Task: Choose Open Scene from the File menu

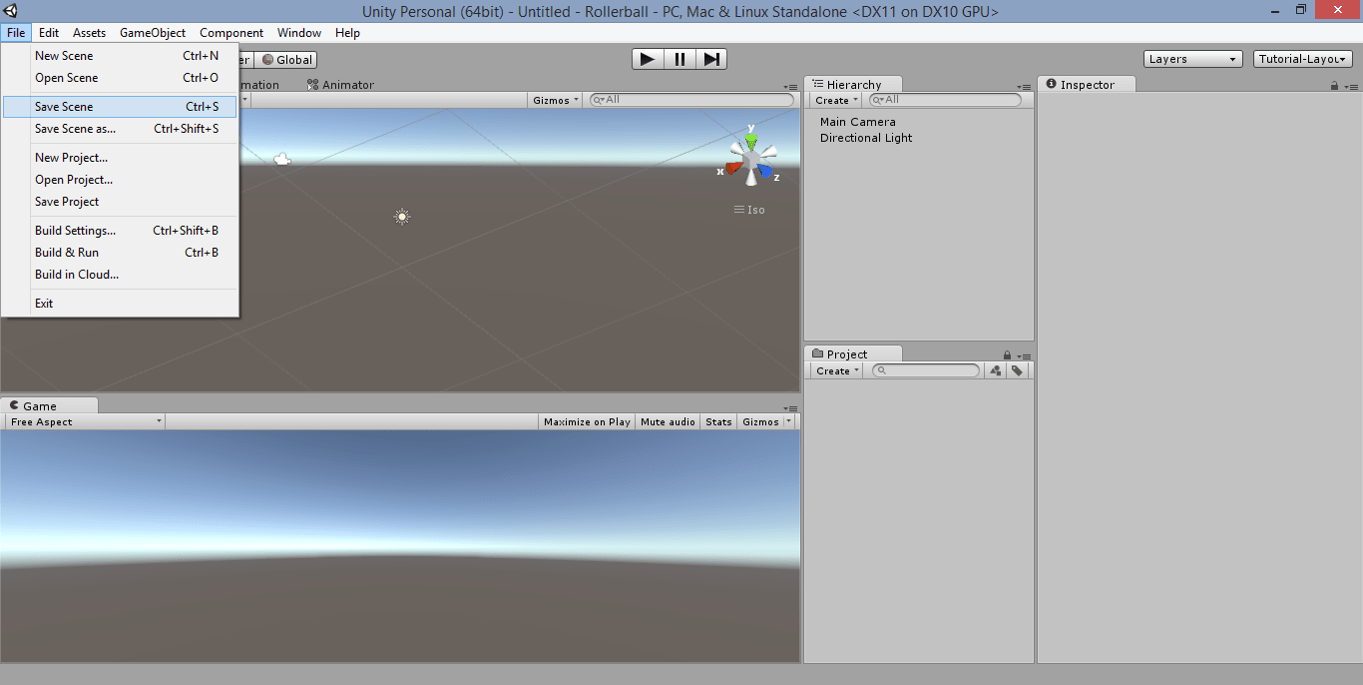Action: pos(120,78)
